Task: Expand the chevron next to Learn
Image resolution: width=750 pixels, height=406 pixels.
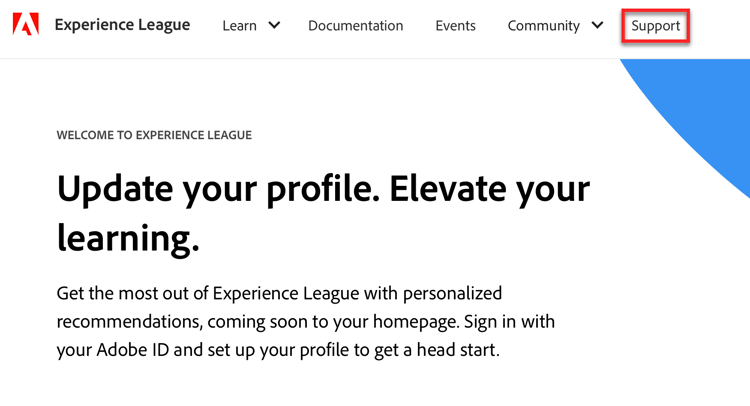Action: [x=274, y=25]
